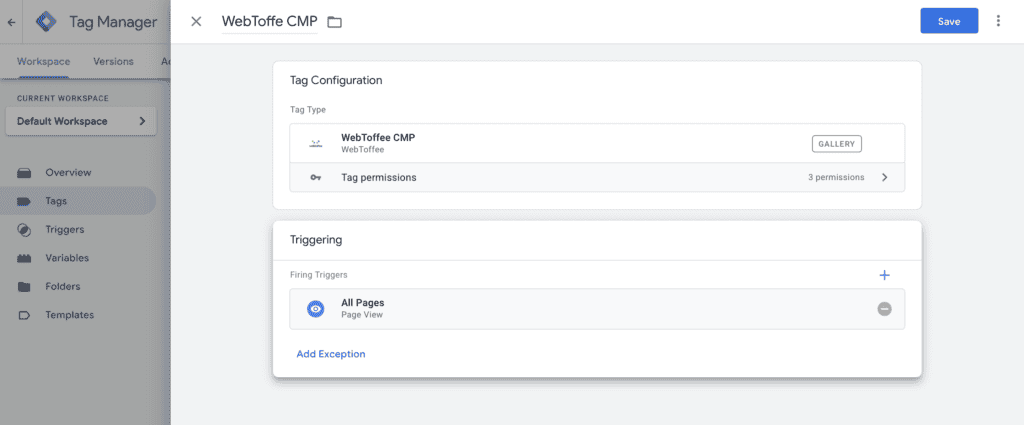Viewport: 1024px width, 425px height.
Task: Click the Tag Manager logo icon
Action: (46, 22)
